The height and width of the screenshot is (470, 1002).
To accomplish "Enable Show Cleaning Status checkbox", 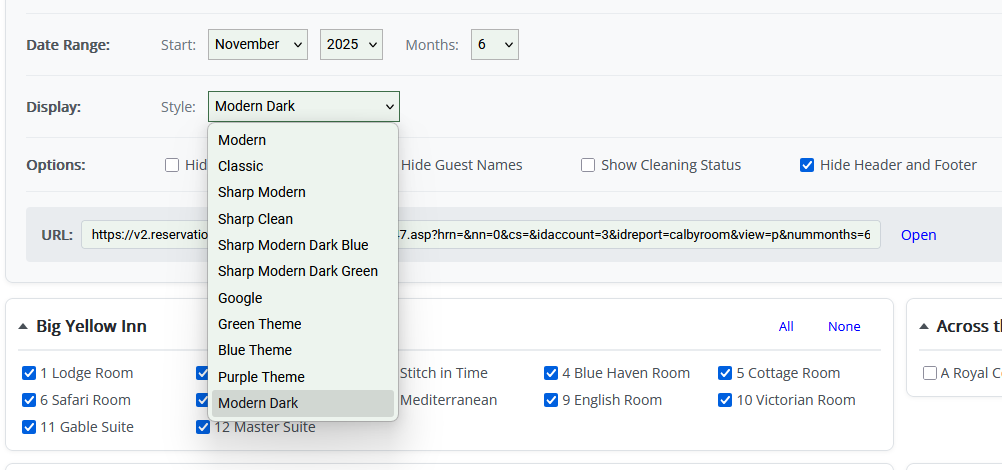I will 588,165.
